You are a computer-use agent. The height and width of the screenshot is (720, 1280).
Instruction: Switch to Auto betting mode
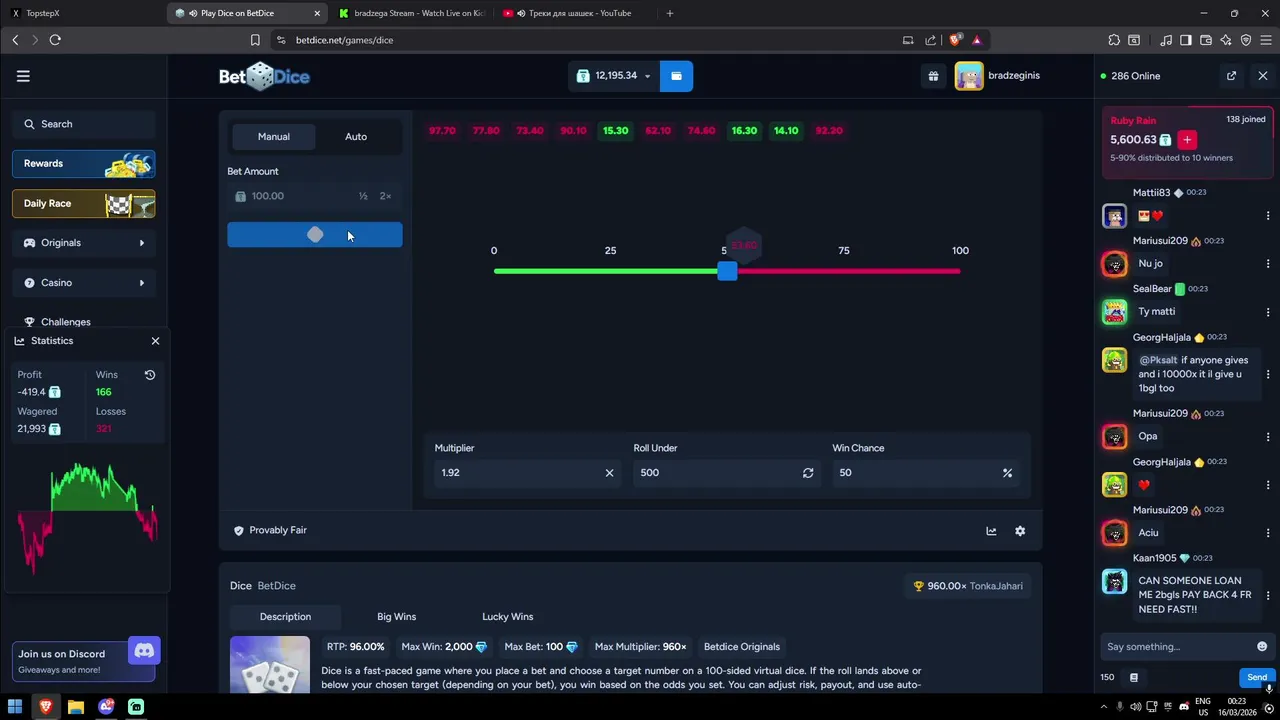pyautogui.click(x=356, y=137)
